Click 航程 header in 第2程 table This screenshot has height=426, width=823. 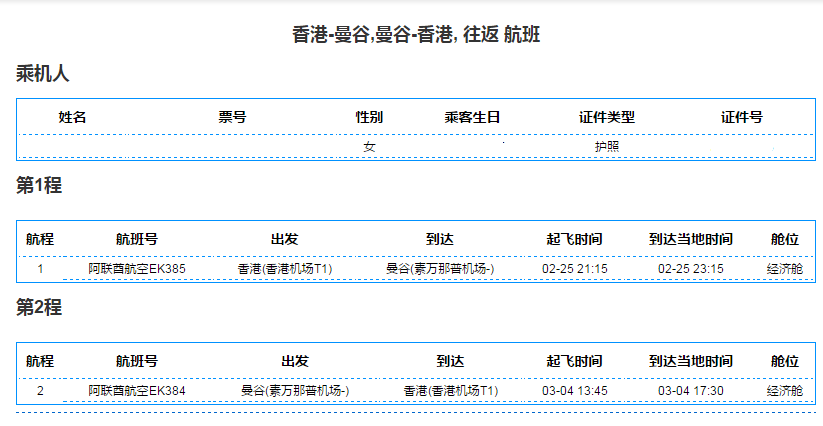pos(40,361)
